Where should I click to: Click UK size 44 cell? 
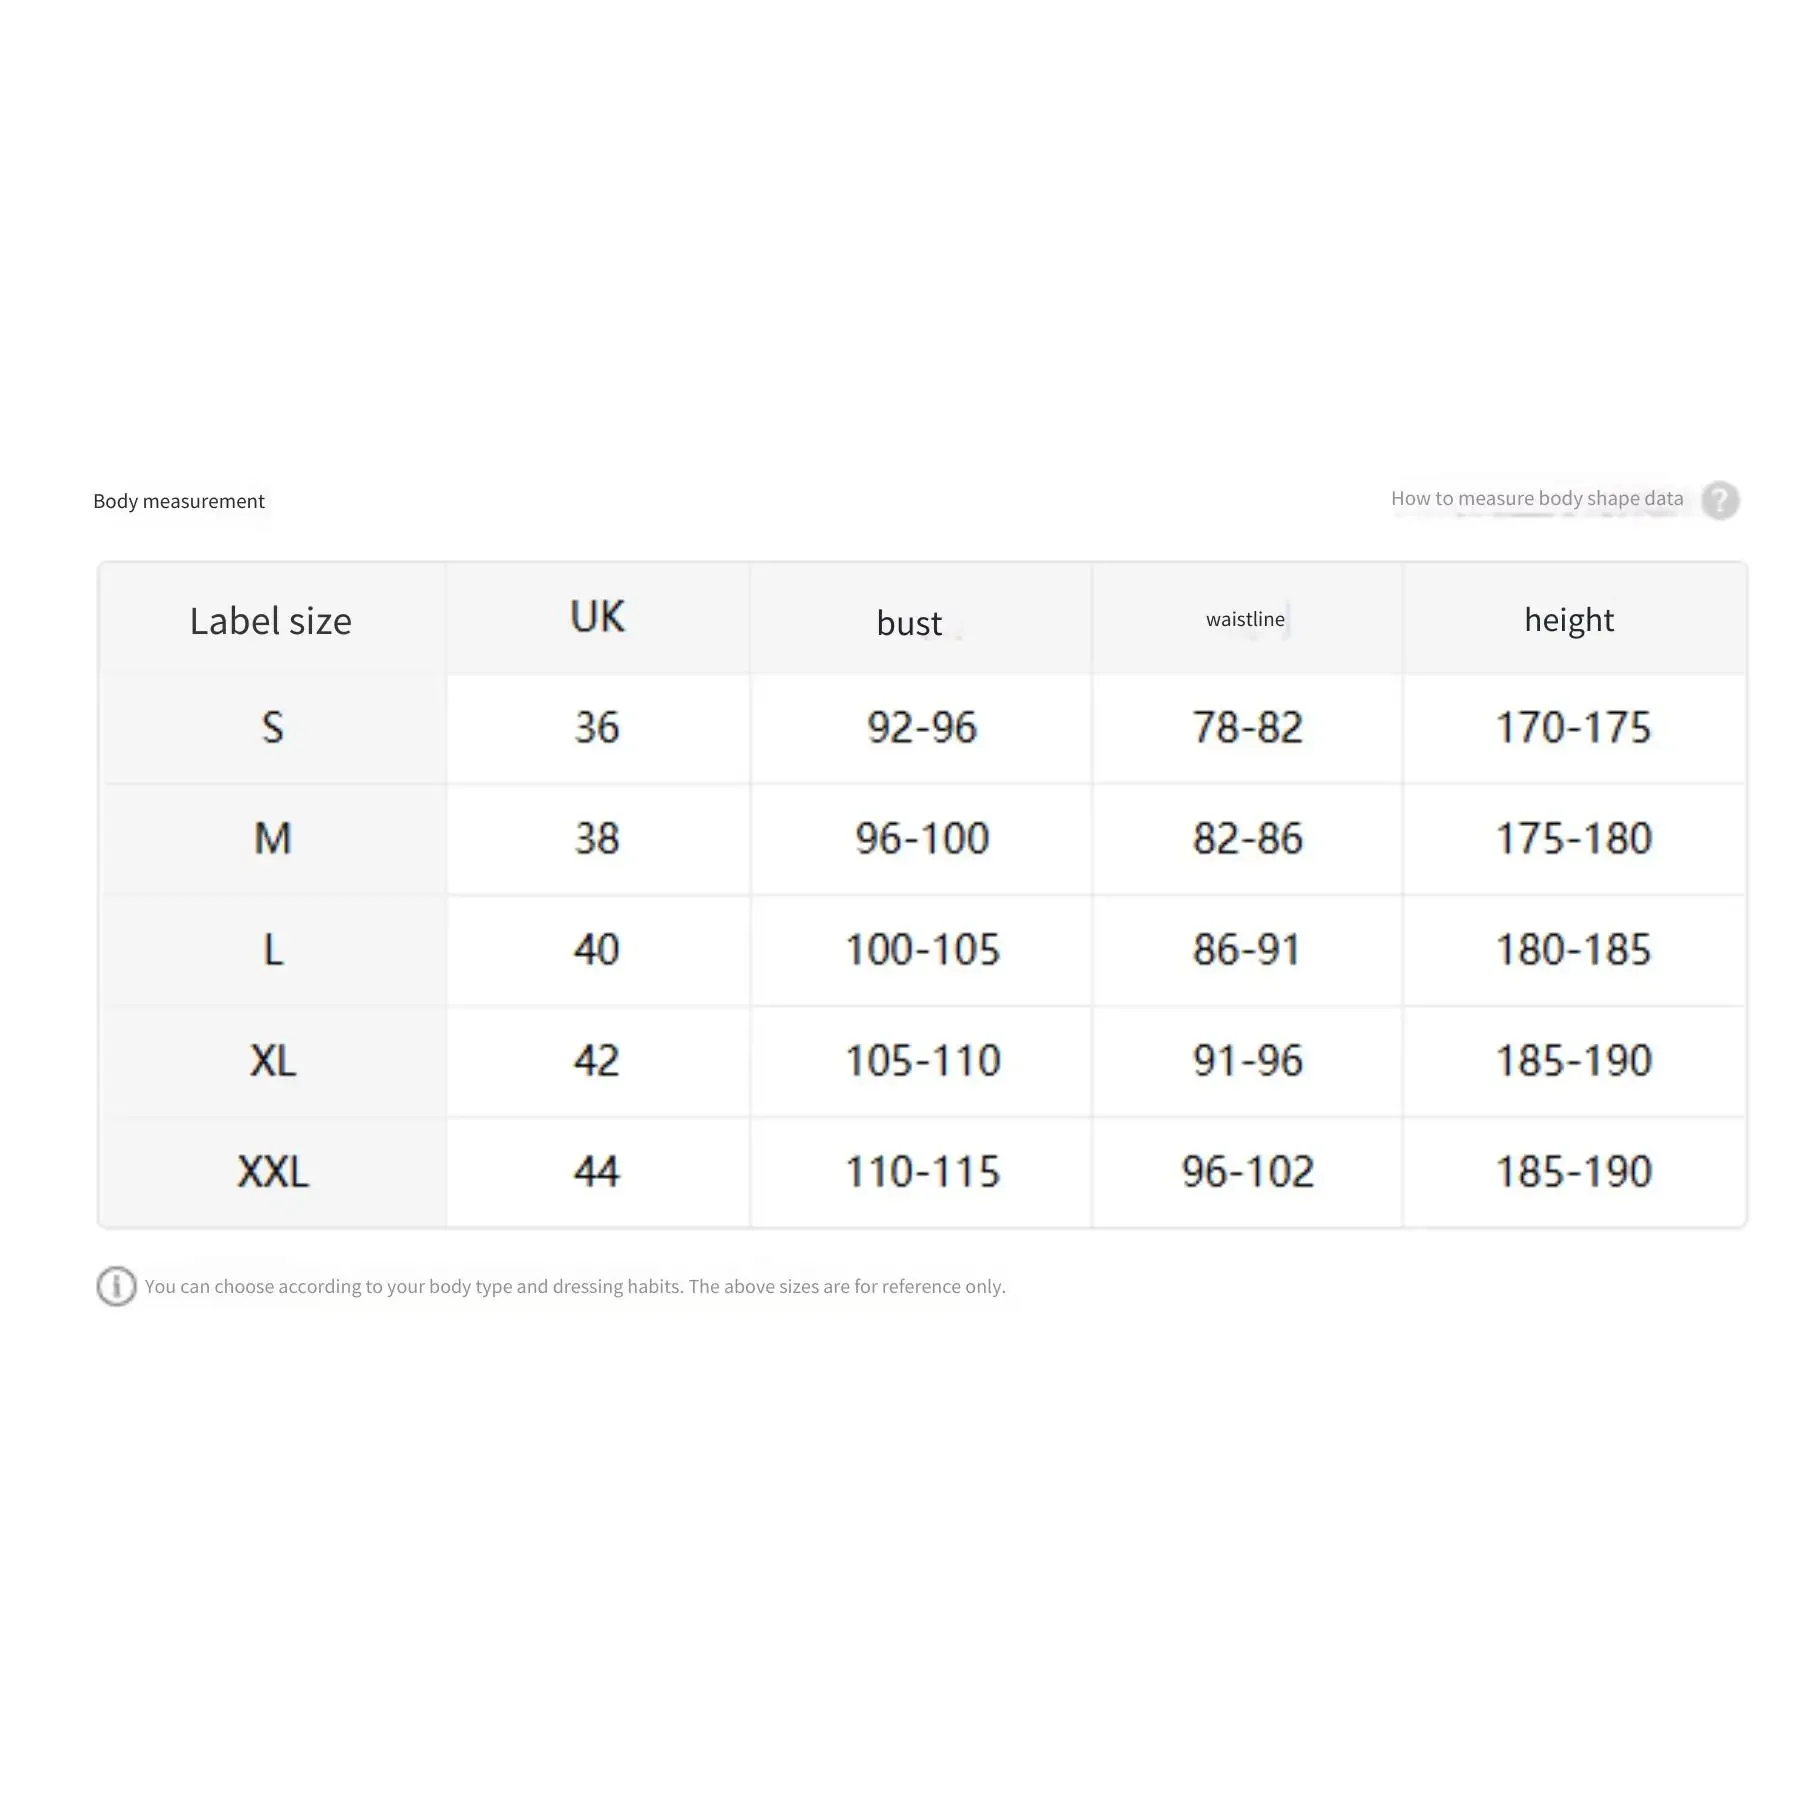point(597,1171)
